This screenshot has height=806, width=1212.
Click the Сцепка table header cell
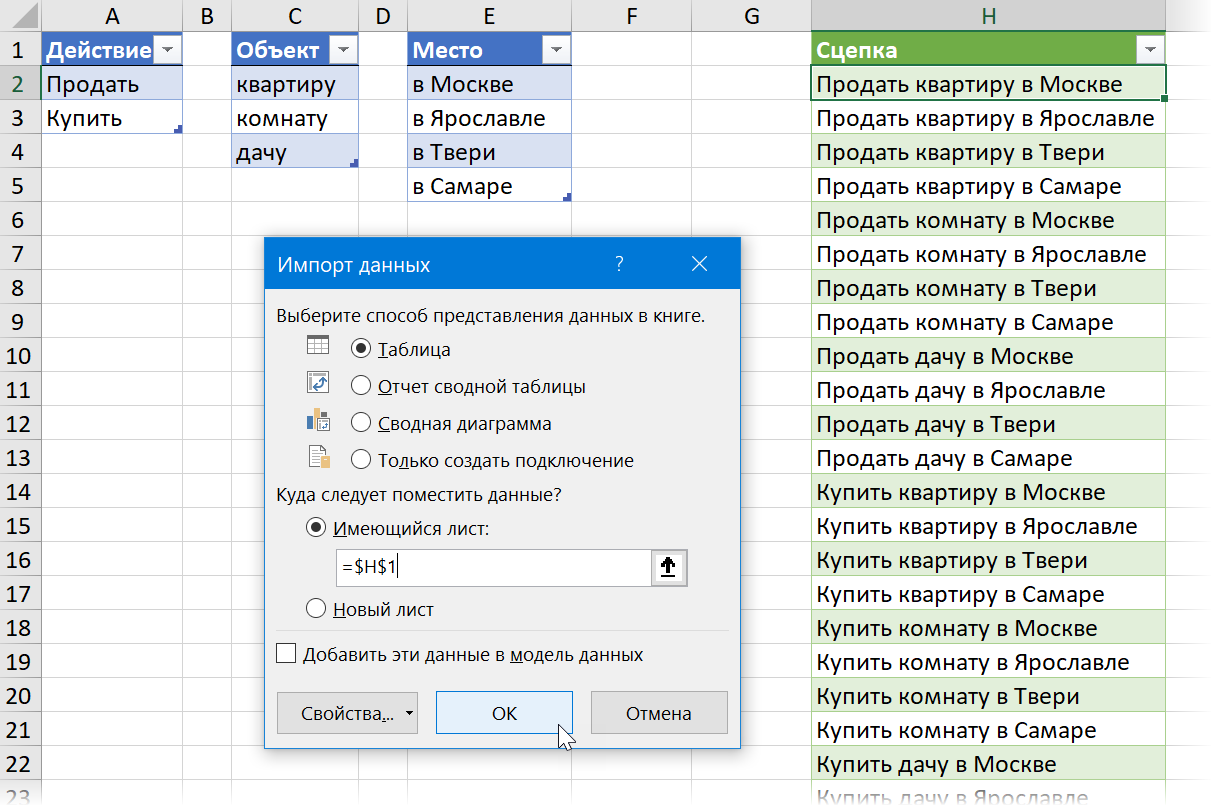tap(988, 50)
